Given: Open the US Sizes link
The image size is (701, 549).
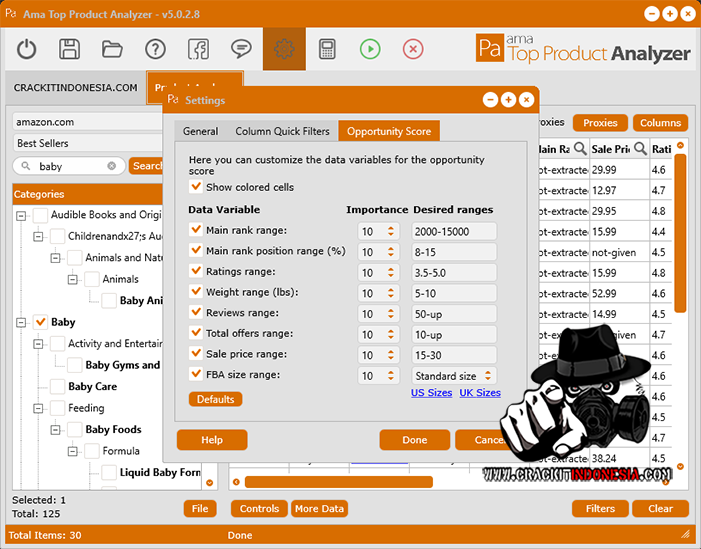Looking at the screenshot, I should pos(431,393).
